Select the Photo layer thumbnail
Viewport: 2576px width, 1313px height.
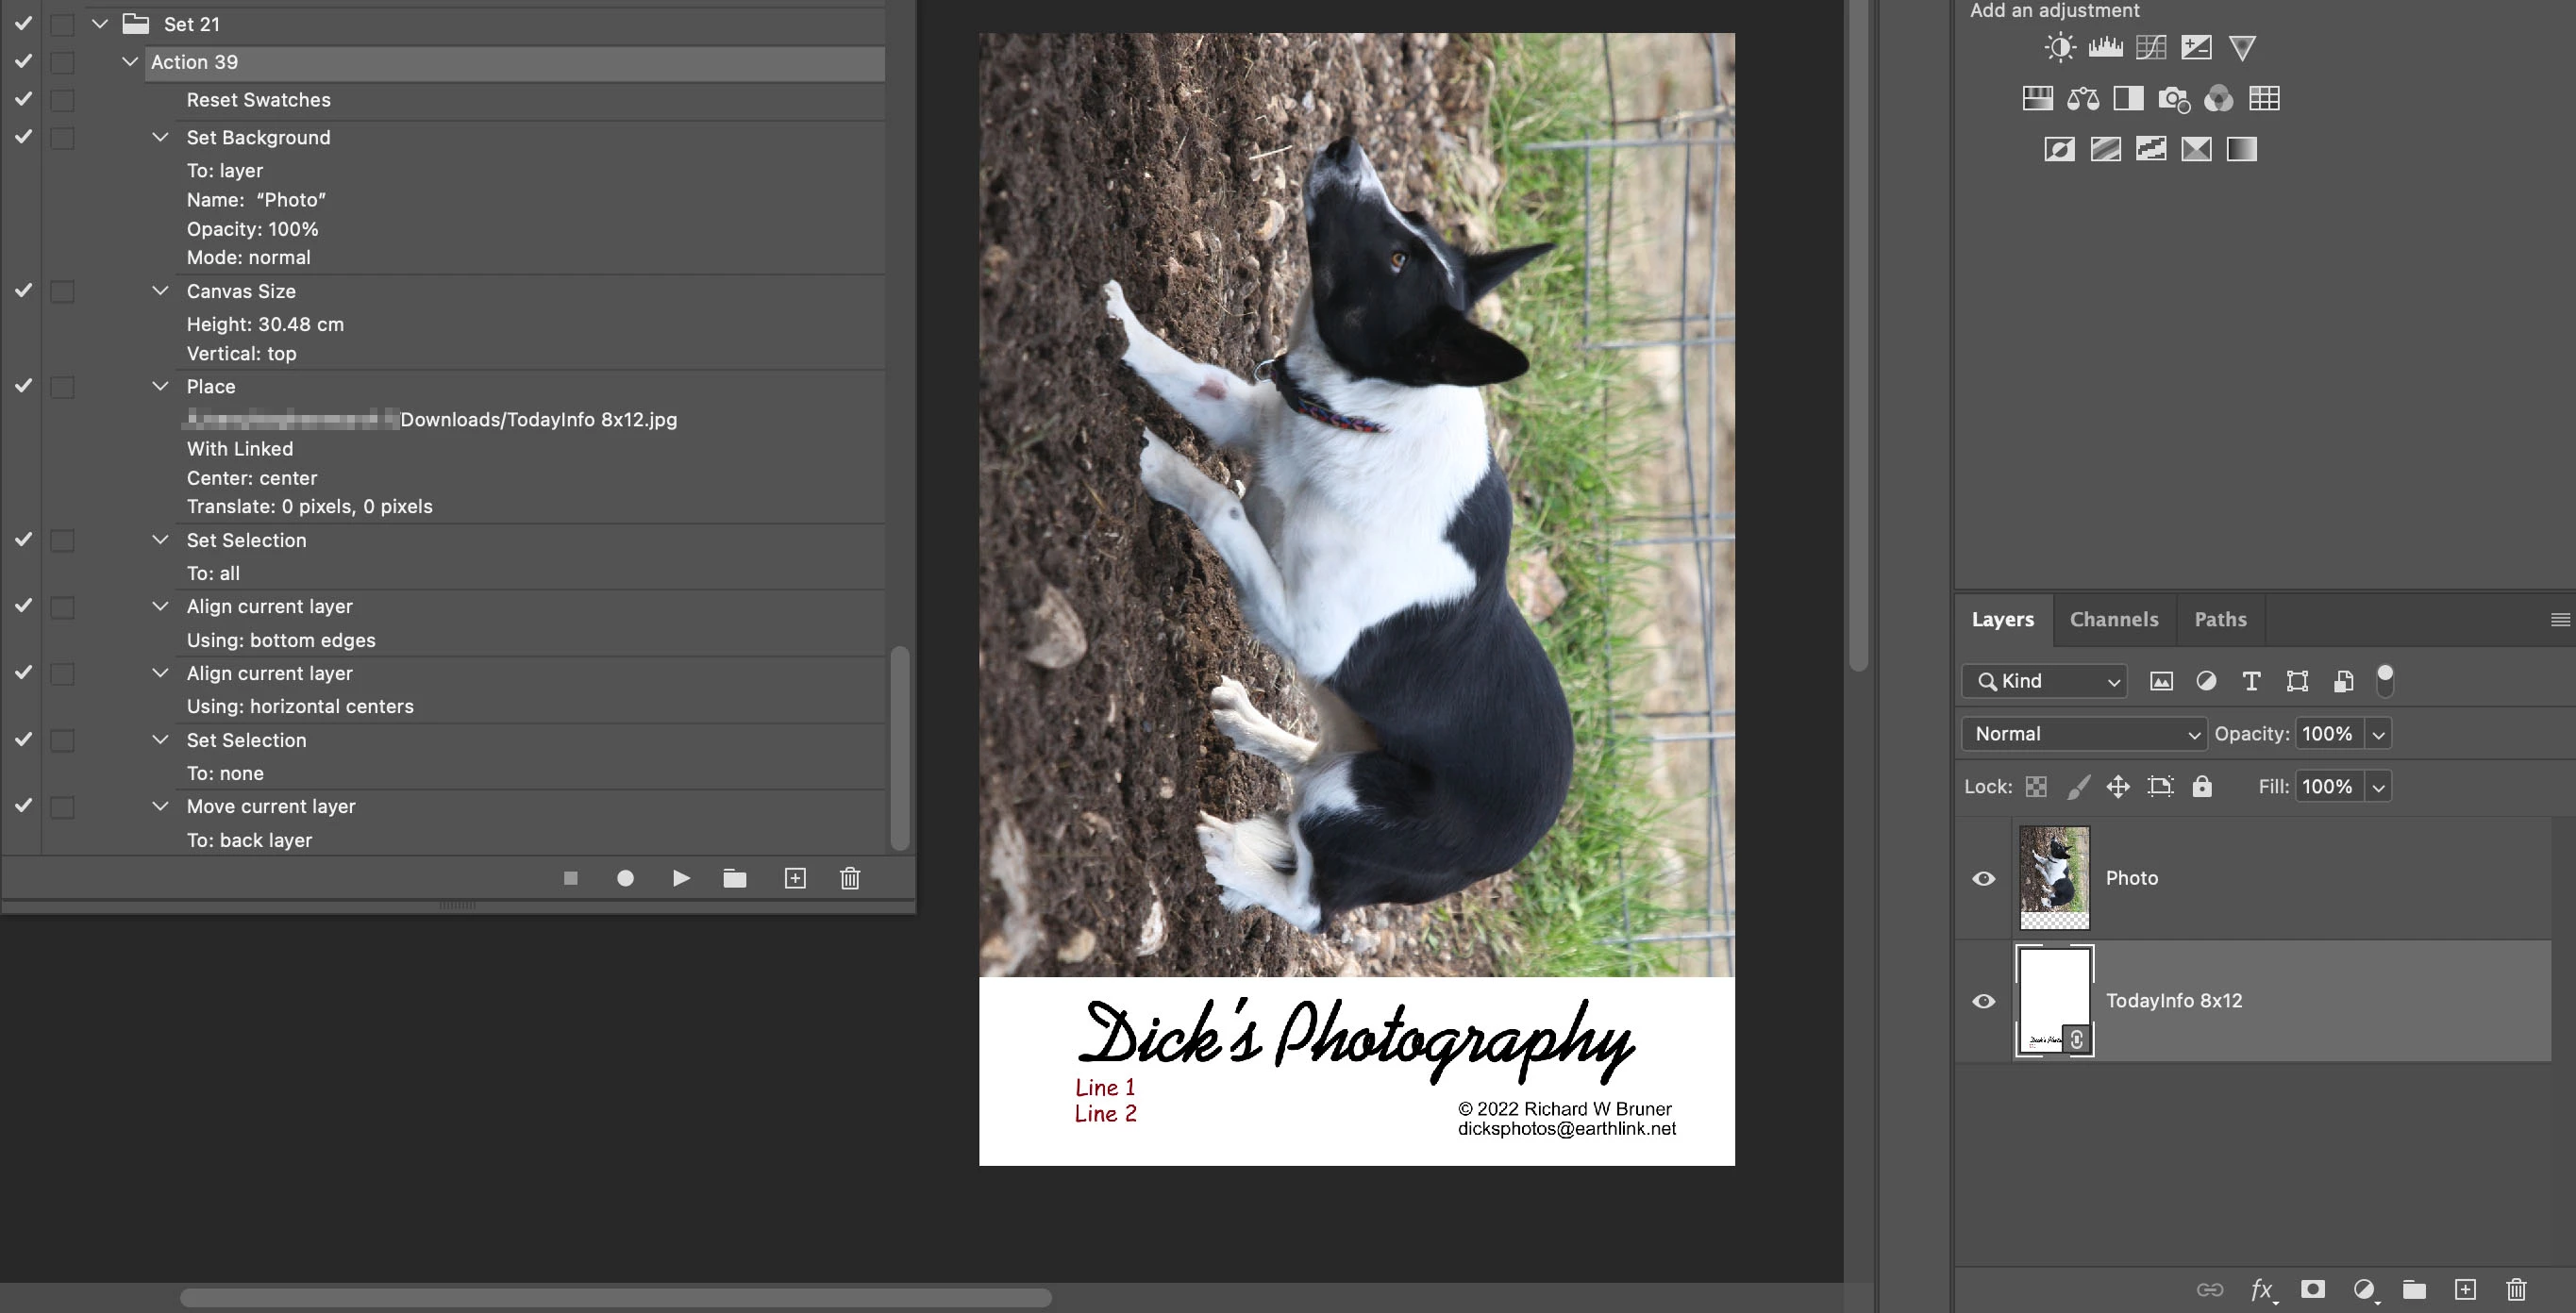[2054, 878]
